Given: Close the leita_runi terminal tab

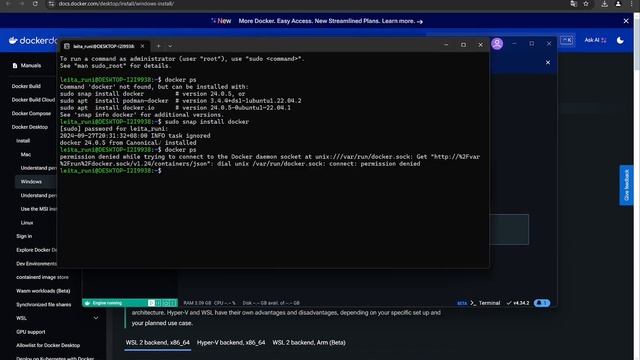Looking at the screenshot, I should (142, 46).
